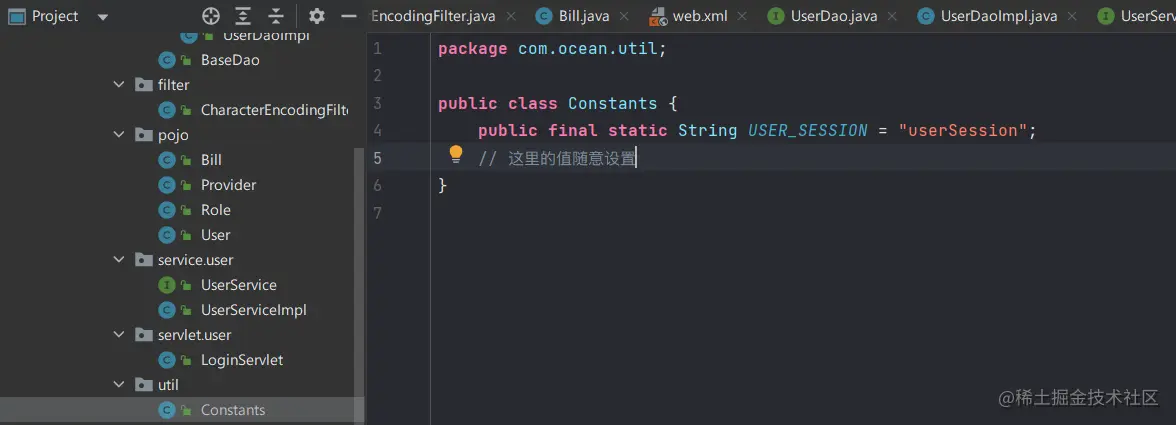Open the Bill class in pojo
1176x425 pixels.
pos(211,160)
